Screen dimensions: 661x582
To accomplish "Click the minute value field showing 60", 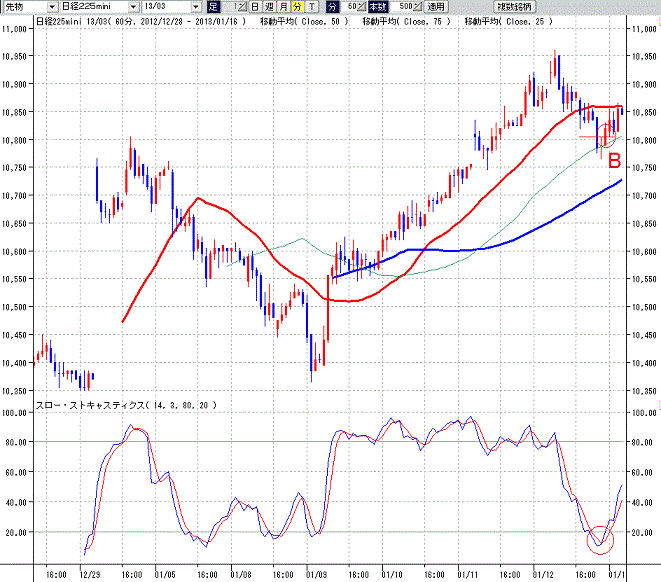I will tap(349, 7).
